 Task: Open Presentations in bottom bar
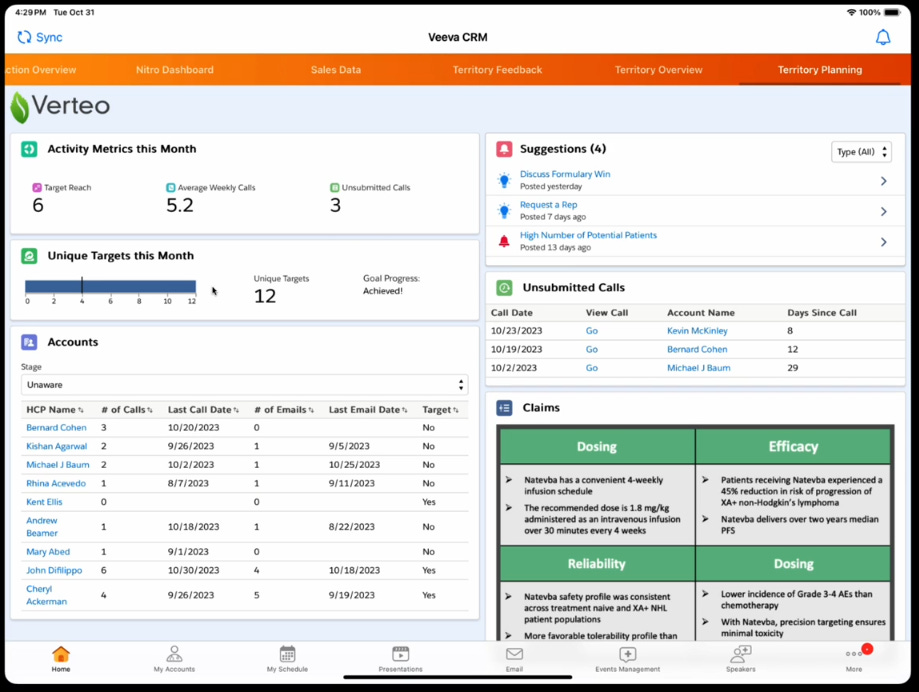pyautogui.click(x=400, y=659)
